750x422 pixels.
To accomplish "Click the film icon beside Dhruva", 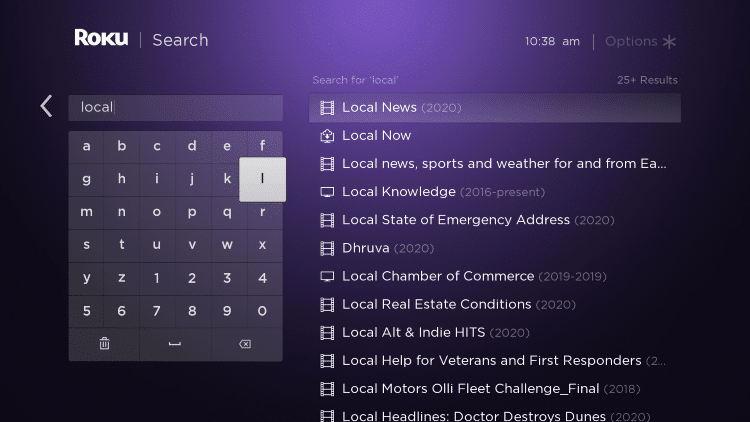I will tap(327, 248).
